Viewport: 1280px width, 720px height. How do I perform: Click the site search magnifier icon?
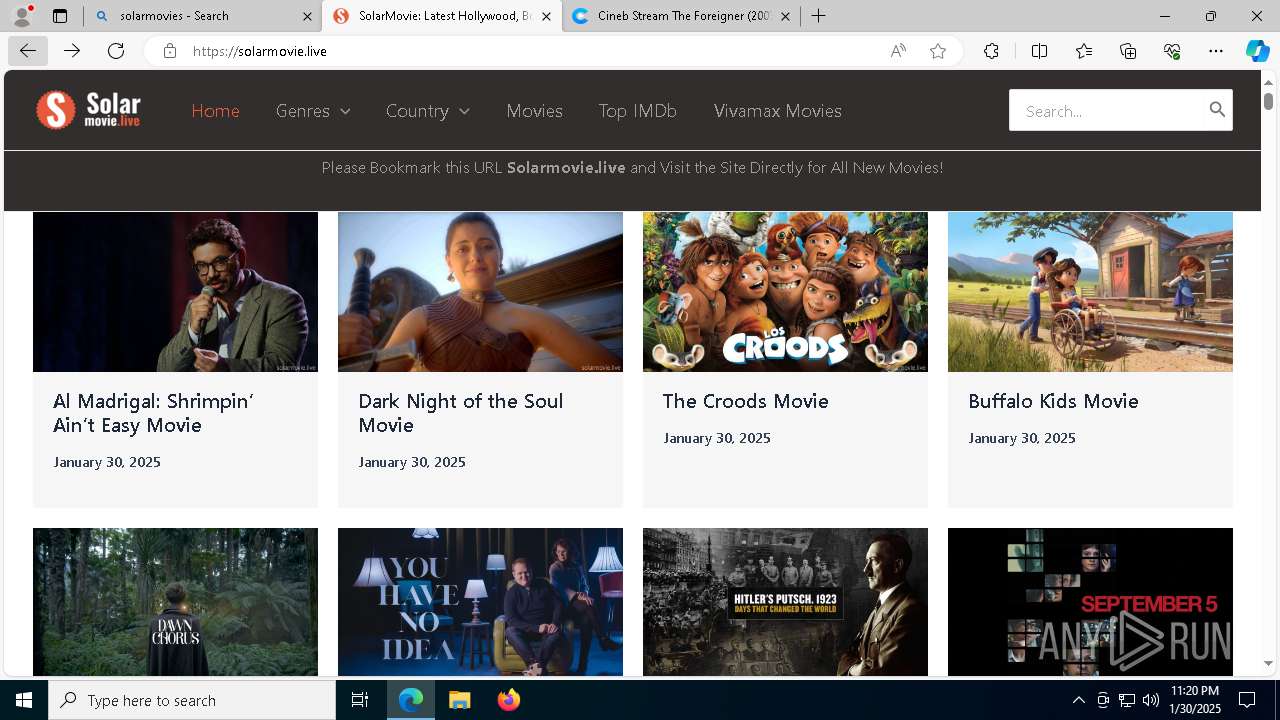[1217, 110]
